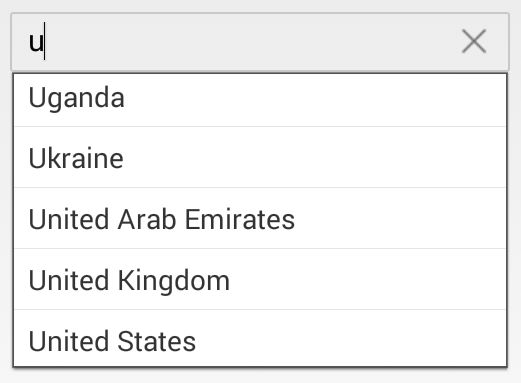Select United Kingdom from the country list

point(260,279)
